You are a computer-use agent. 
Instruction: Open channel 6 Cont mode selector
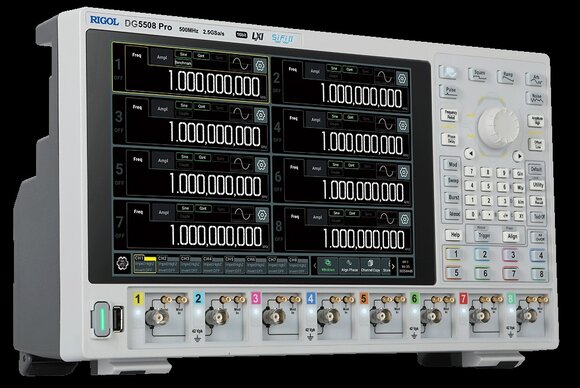coord(351,165)
